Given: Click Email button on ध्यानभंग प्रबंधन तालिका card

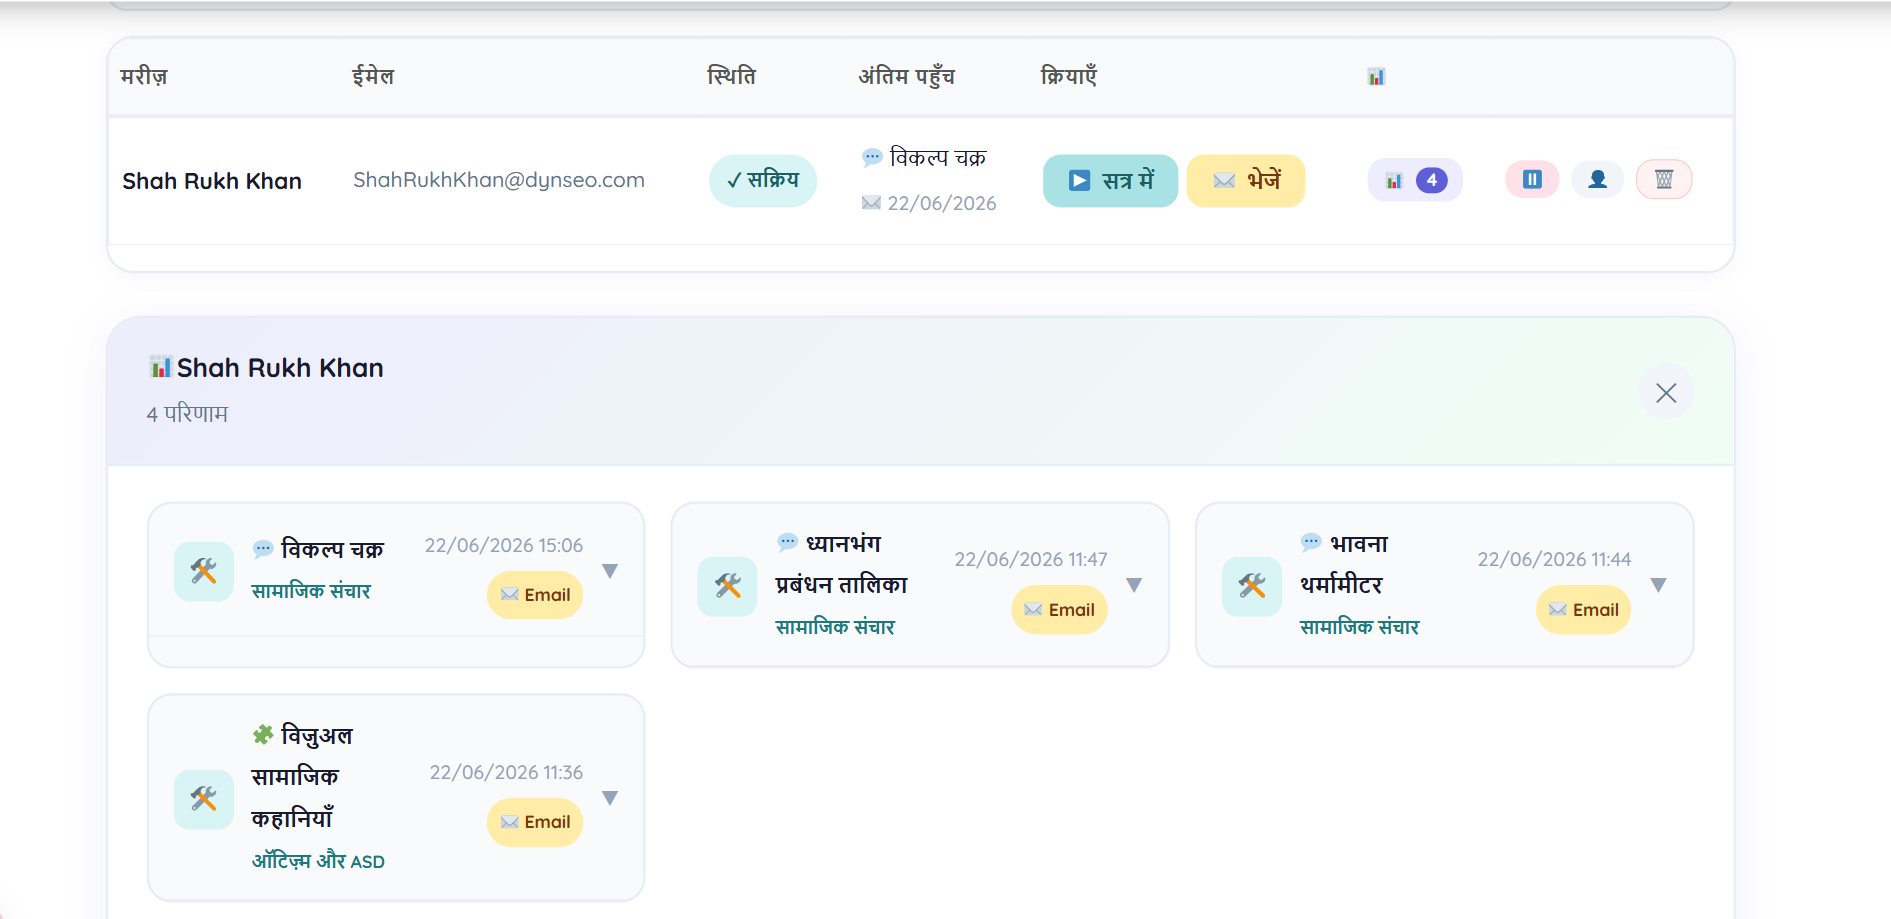Looking at the screenshot, I should coord(1059,610).
